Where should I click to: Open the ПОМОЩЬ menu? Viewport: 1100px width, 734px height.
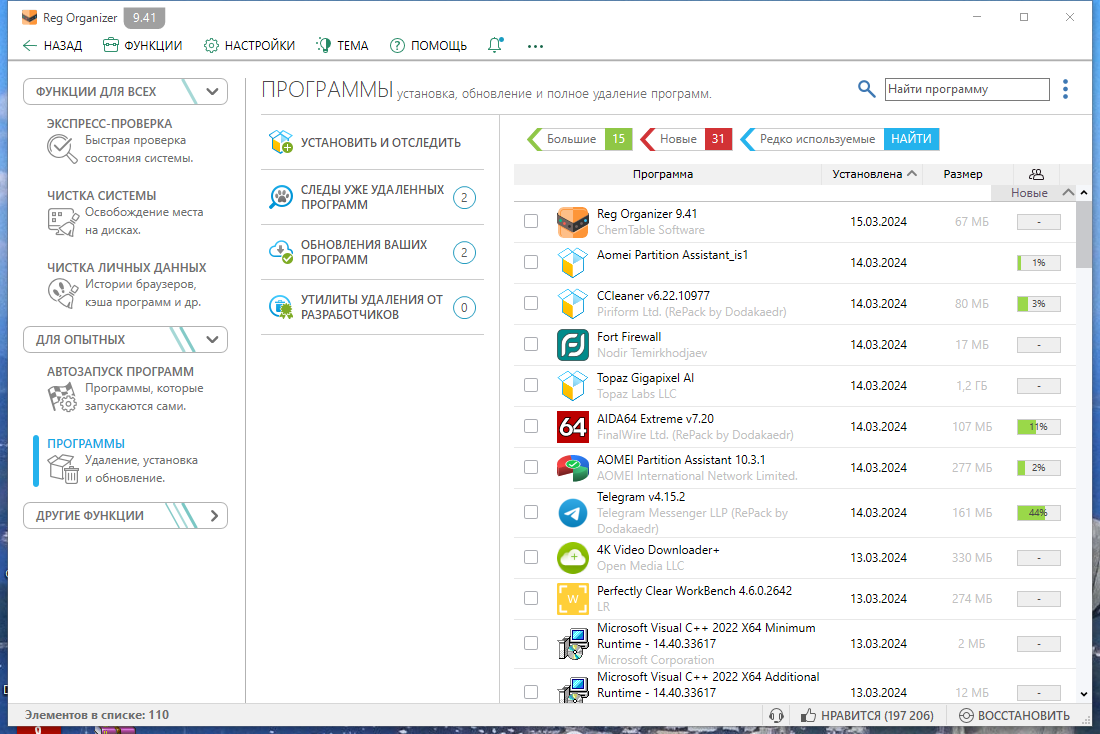click(x=428, y=45)
